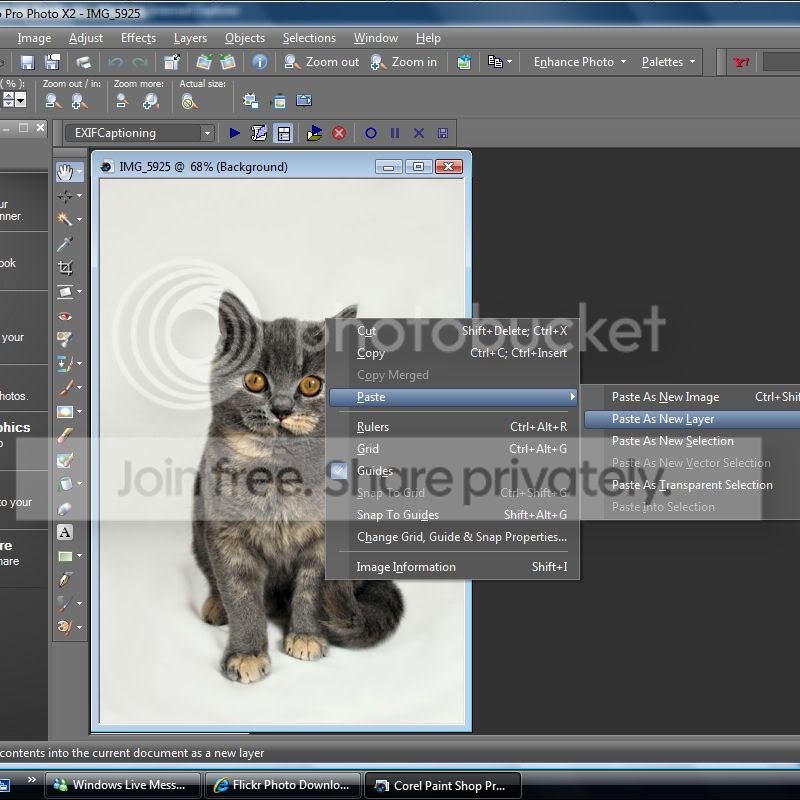Open Flickr Photo Download taskbar button
Viewport: 800px width, 800px height.
coord(282,785)
